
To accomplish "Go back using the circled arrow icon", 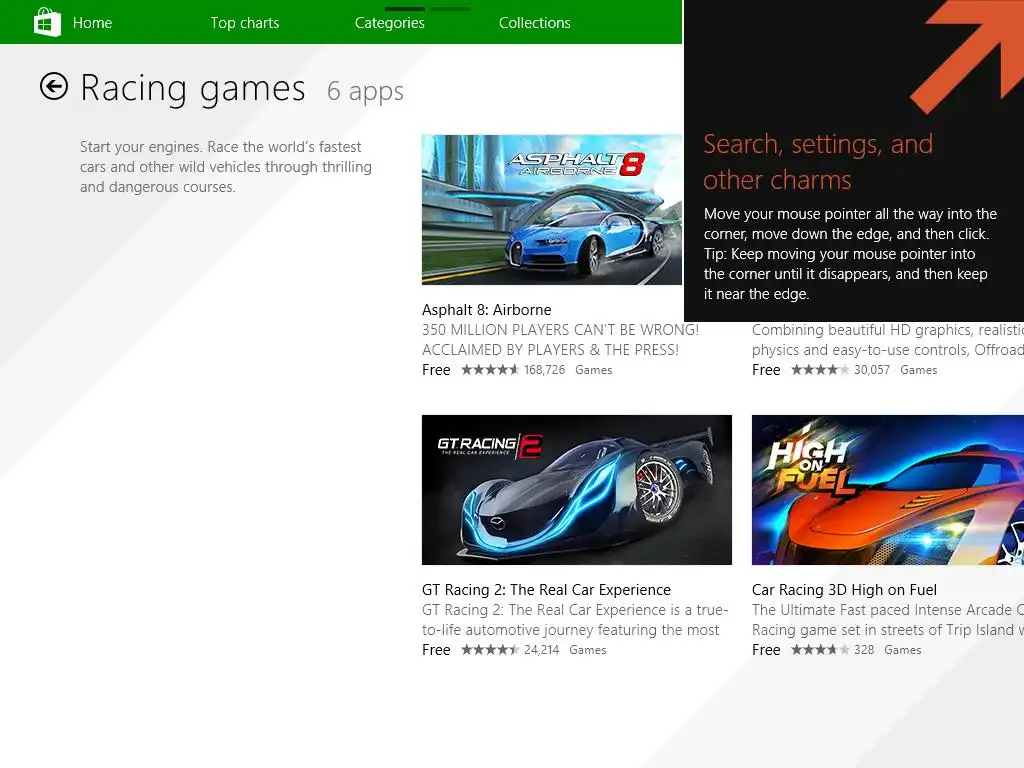I will coord(54,86).
